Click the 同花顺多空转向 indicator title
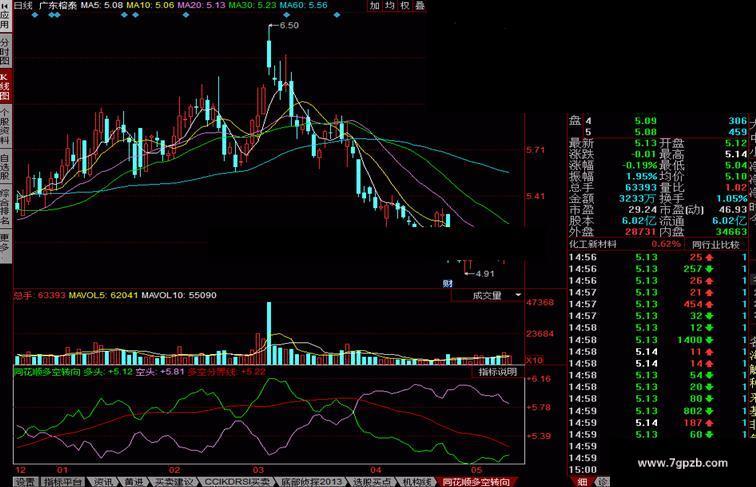 (47, 372)
